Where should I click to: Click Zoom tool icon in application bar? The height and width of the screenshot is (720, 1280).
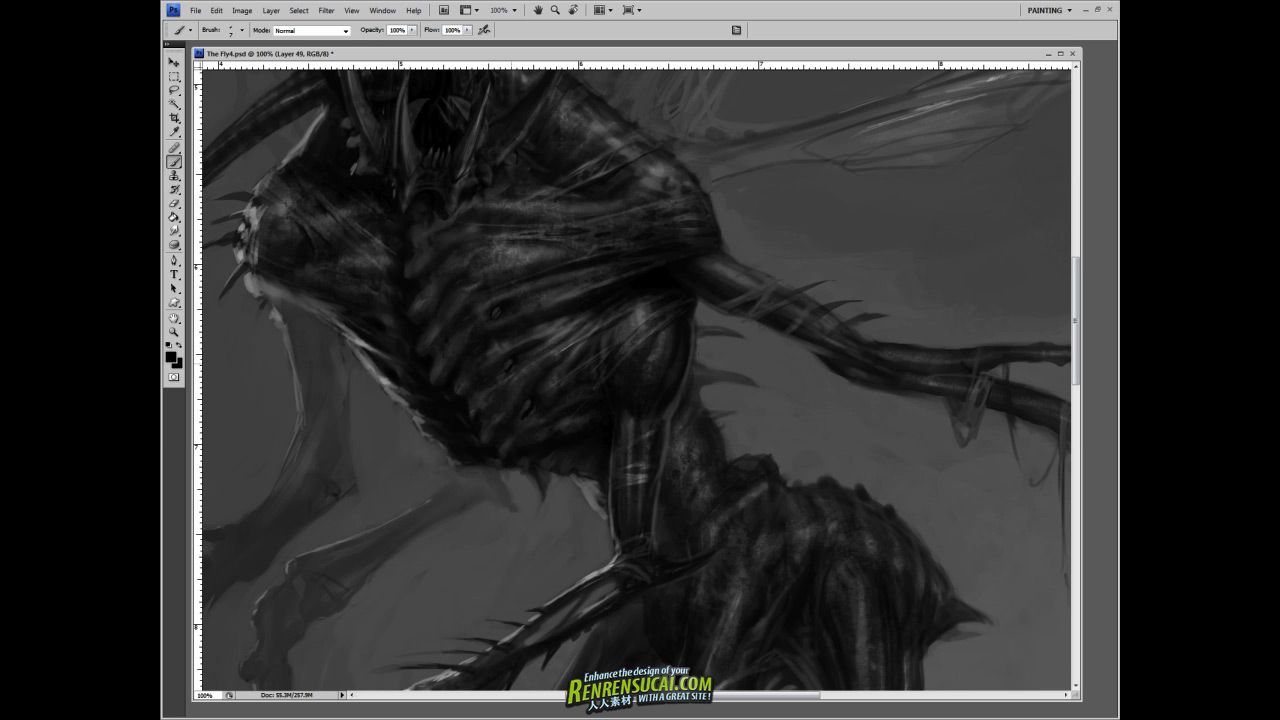click(555, 10)
